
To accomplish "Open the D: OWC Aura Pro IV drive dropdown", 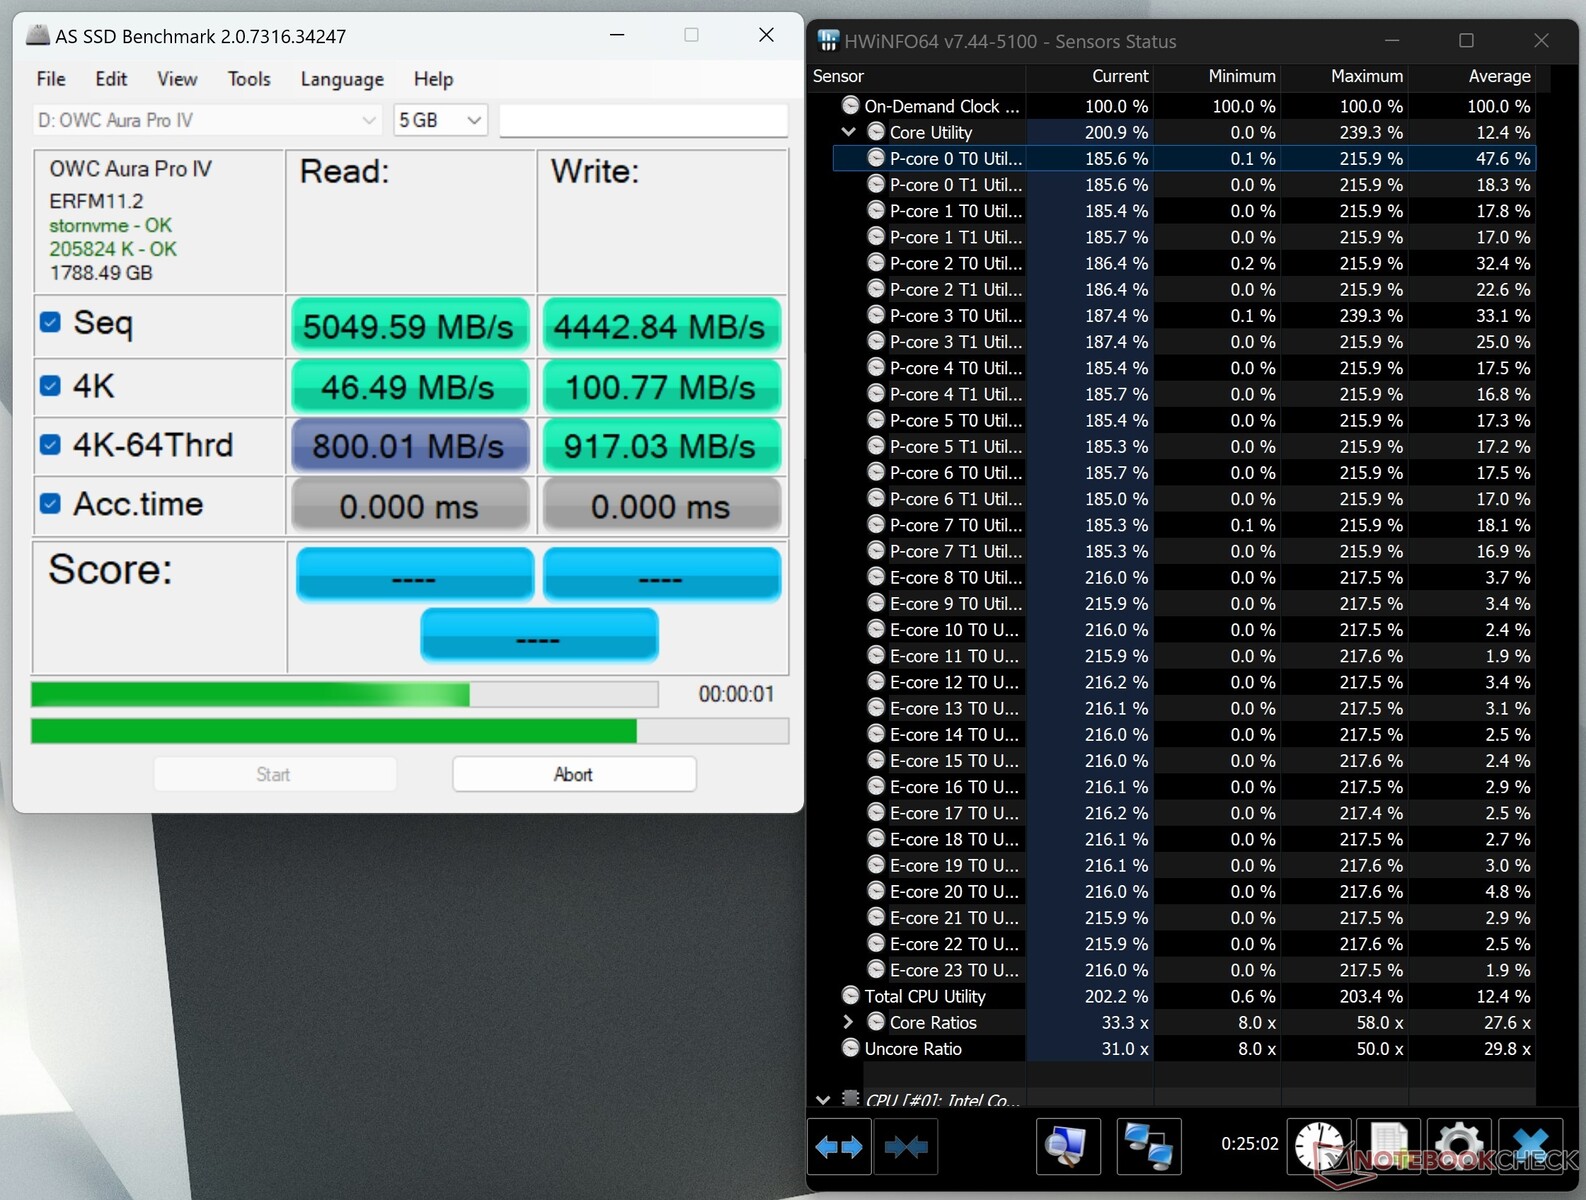I will (207, 120).
